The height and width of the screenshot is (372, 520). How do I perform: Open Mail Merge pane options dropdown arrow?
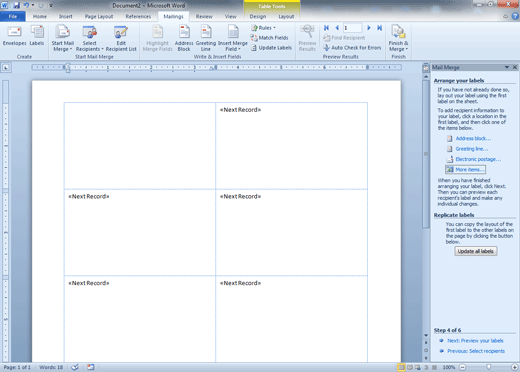(507, 67)
